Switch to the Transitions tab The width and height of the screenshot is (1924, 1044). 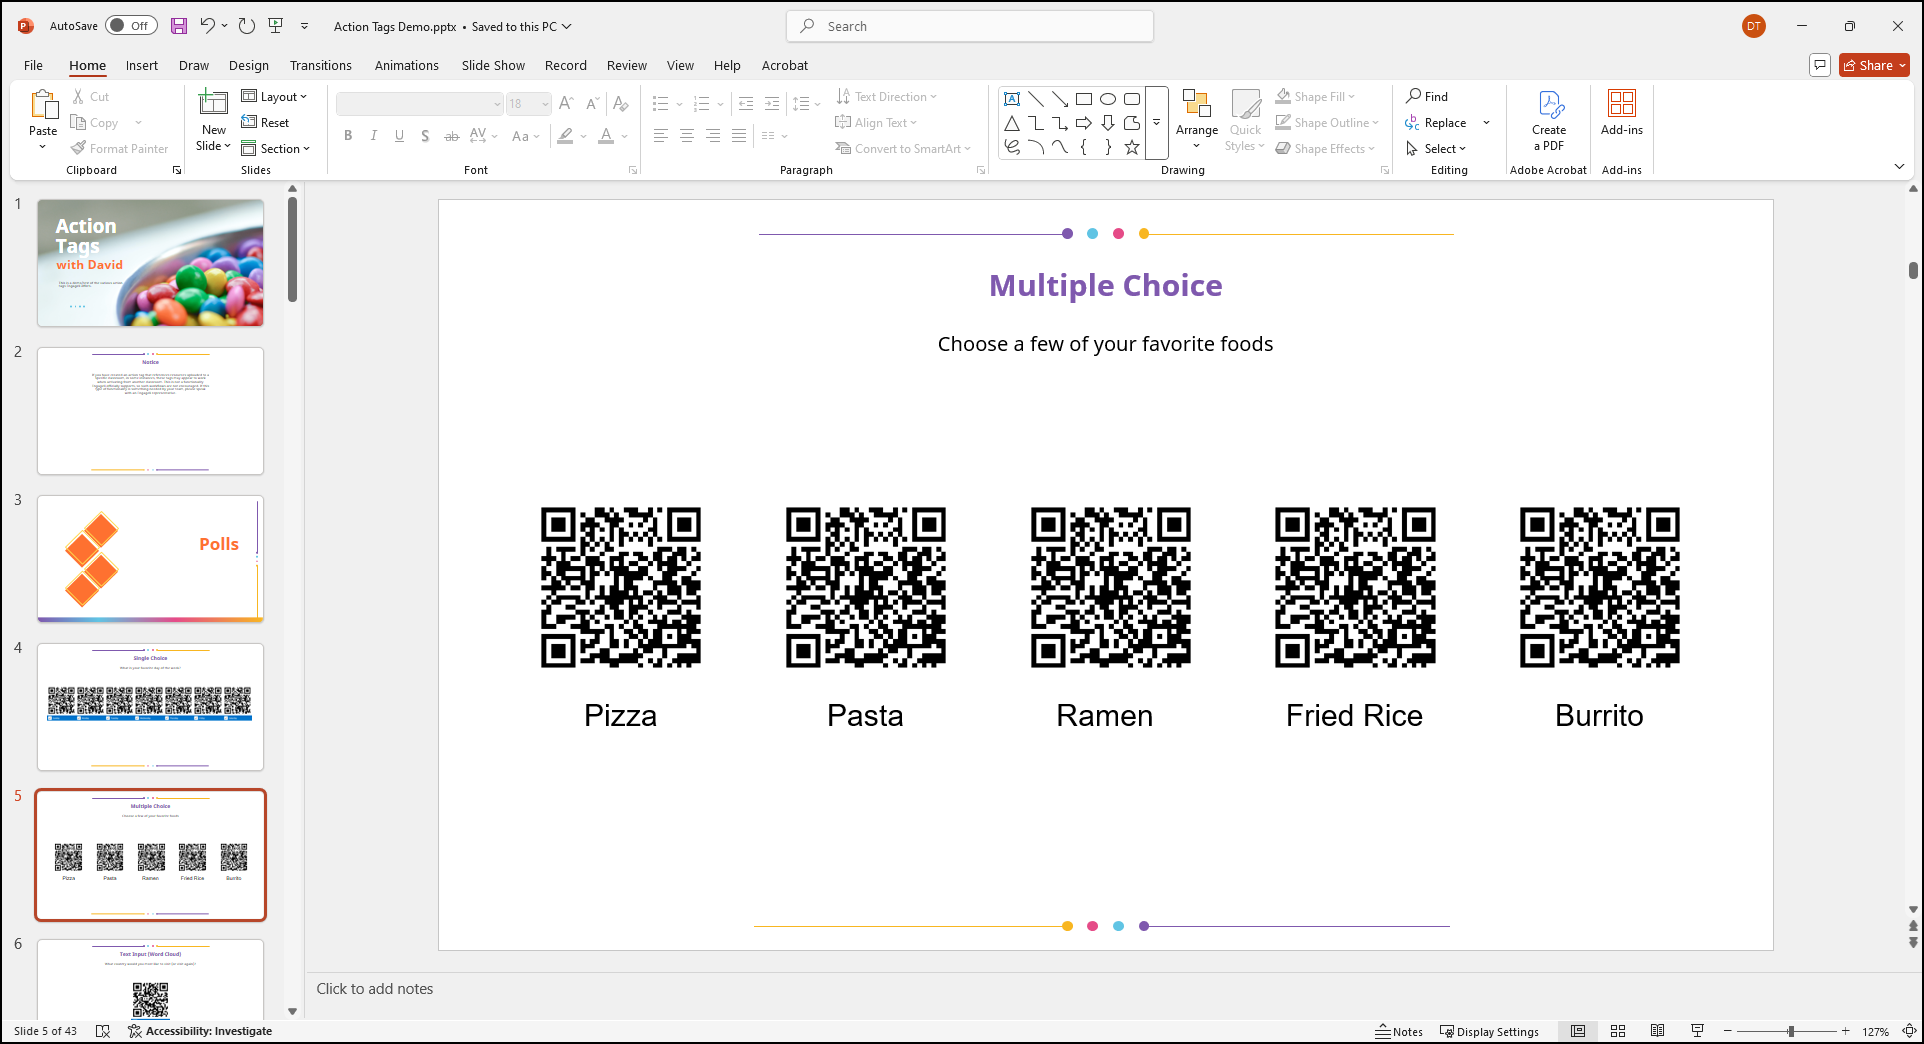click(x=320, y=65)
